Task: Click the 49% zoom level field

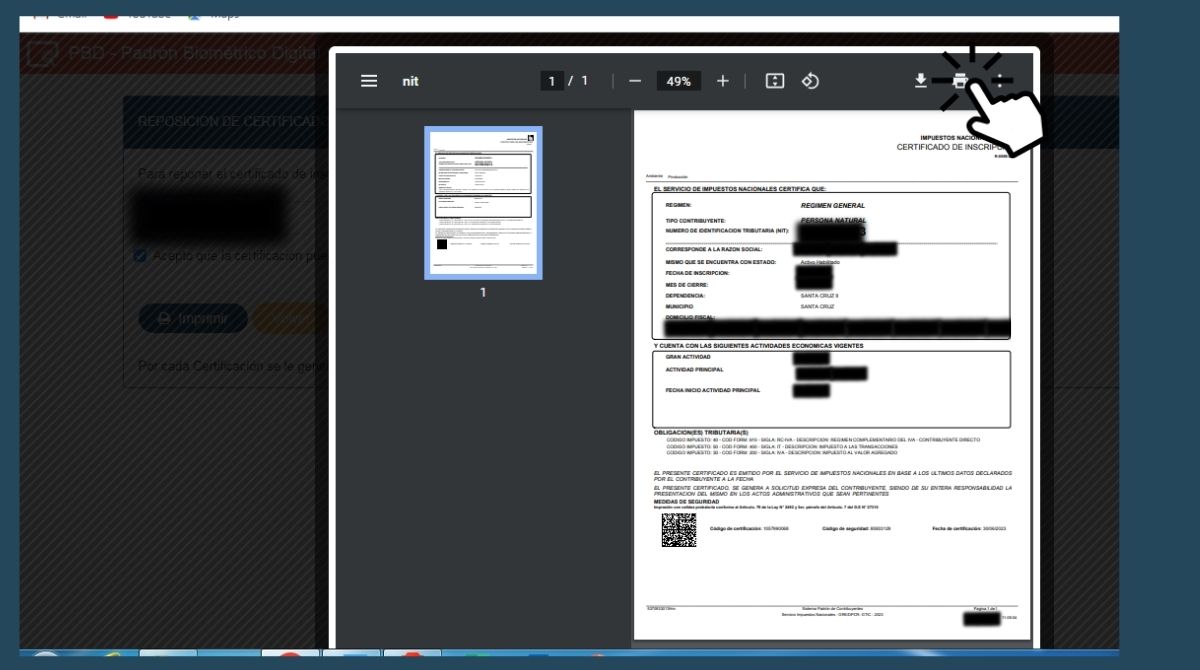Action: (x=679, y=81)
